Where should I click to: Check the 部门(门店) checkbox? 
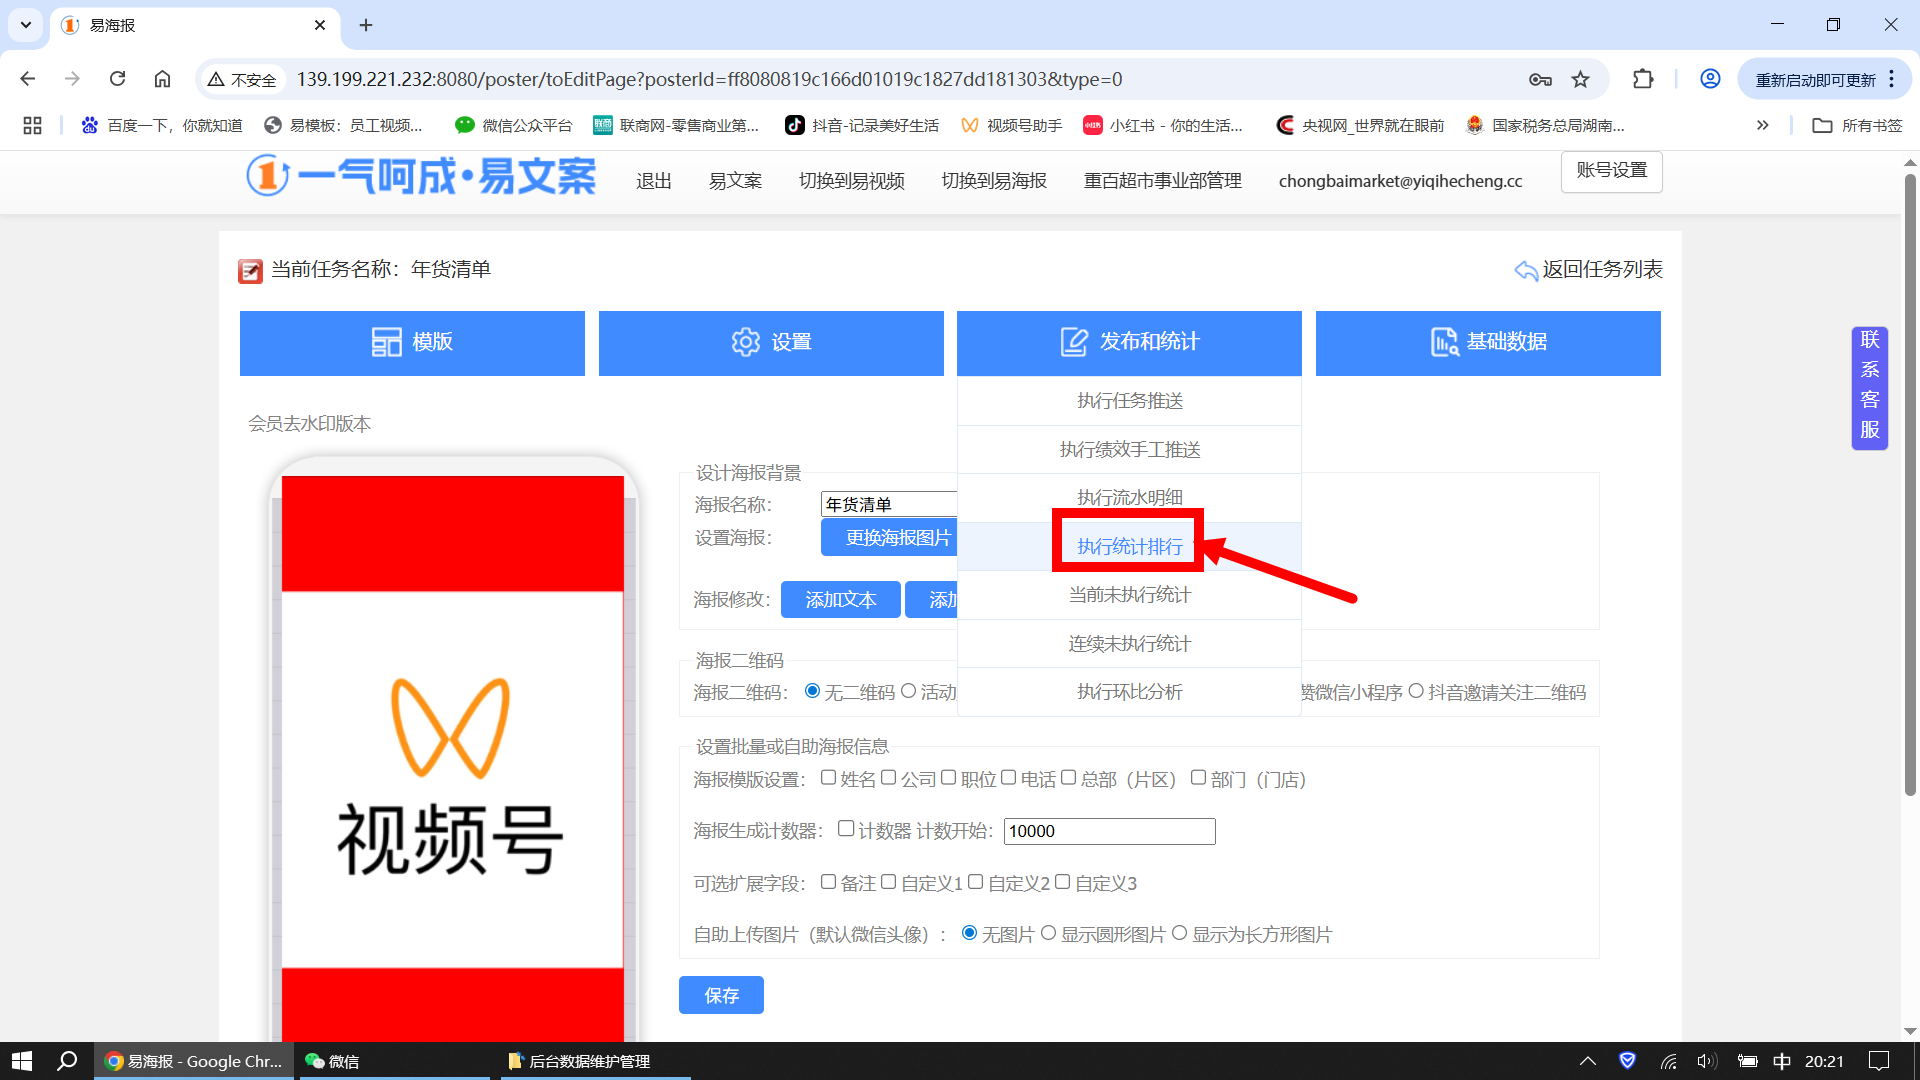(1198, 778)
